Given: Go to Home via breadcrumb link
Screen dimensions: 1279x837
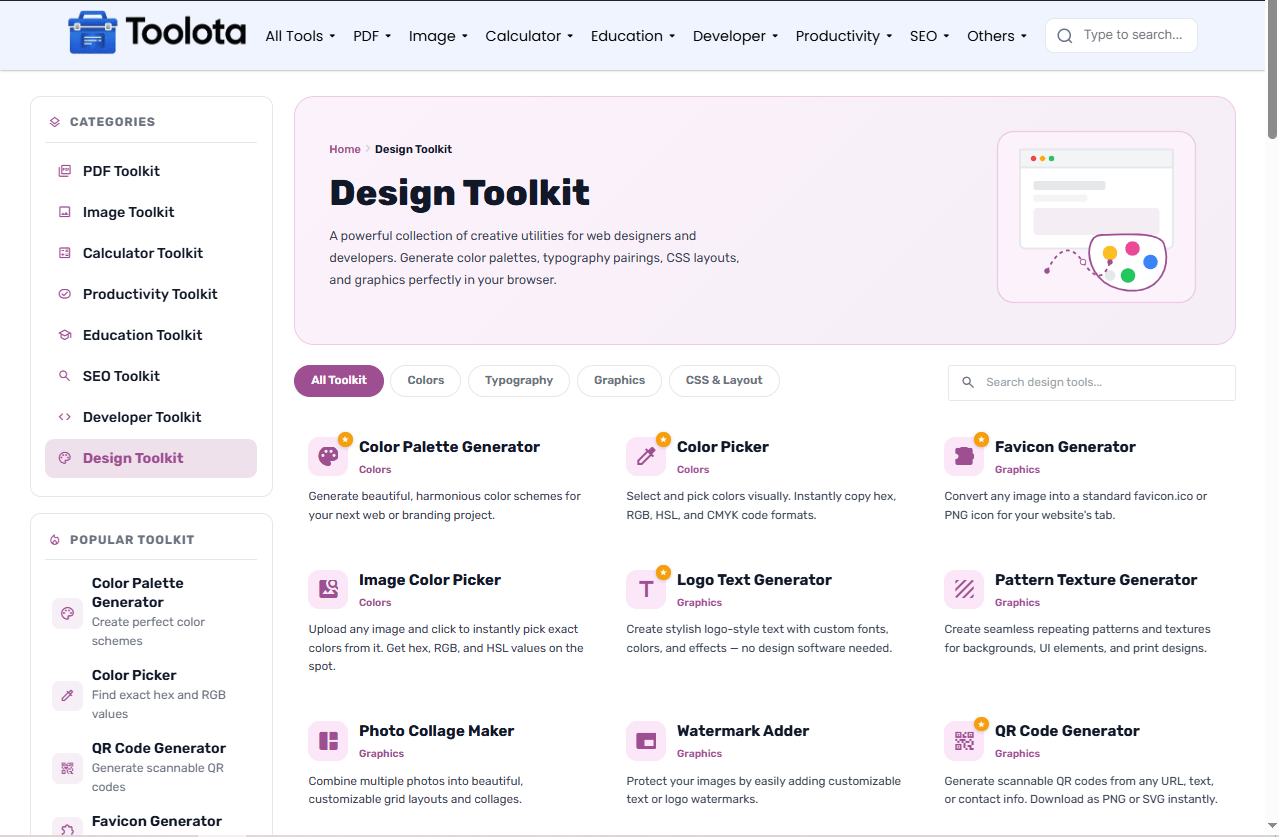Looking at the screenshot, I should coord(345,149).
